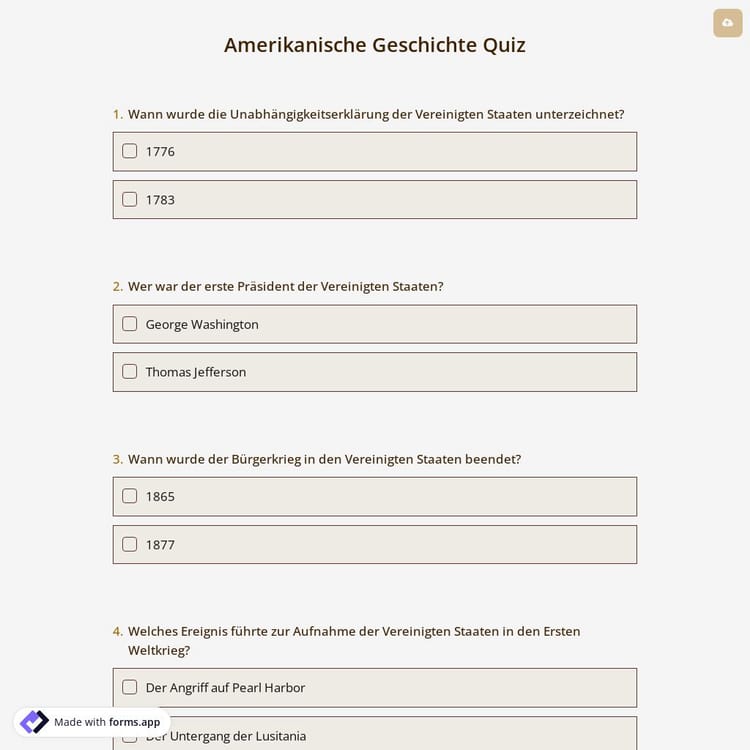Click question number 1 marker
750x750 pixels.
[x=117, y=114]
